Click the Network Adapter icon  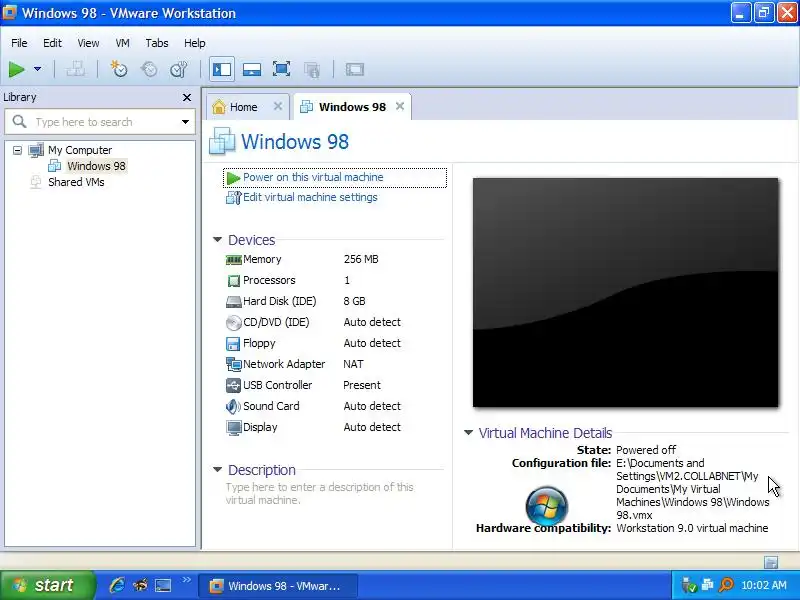tap(233, 364)
